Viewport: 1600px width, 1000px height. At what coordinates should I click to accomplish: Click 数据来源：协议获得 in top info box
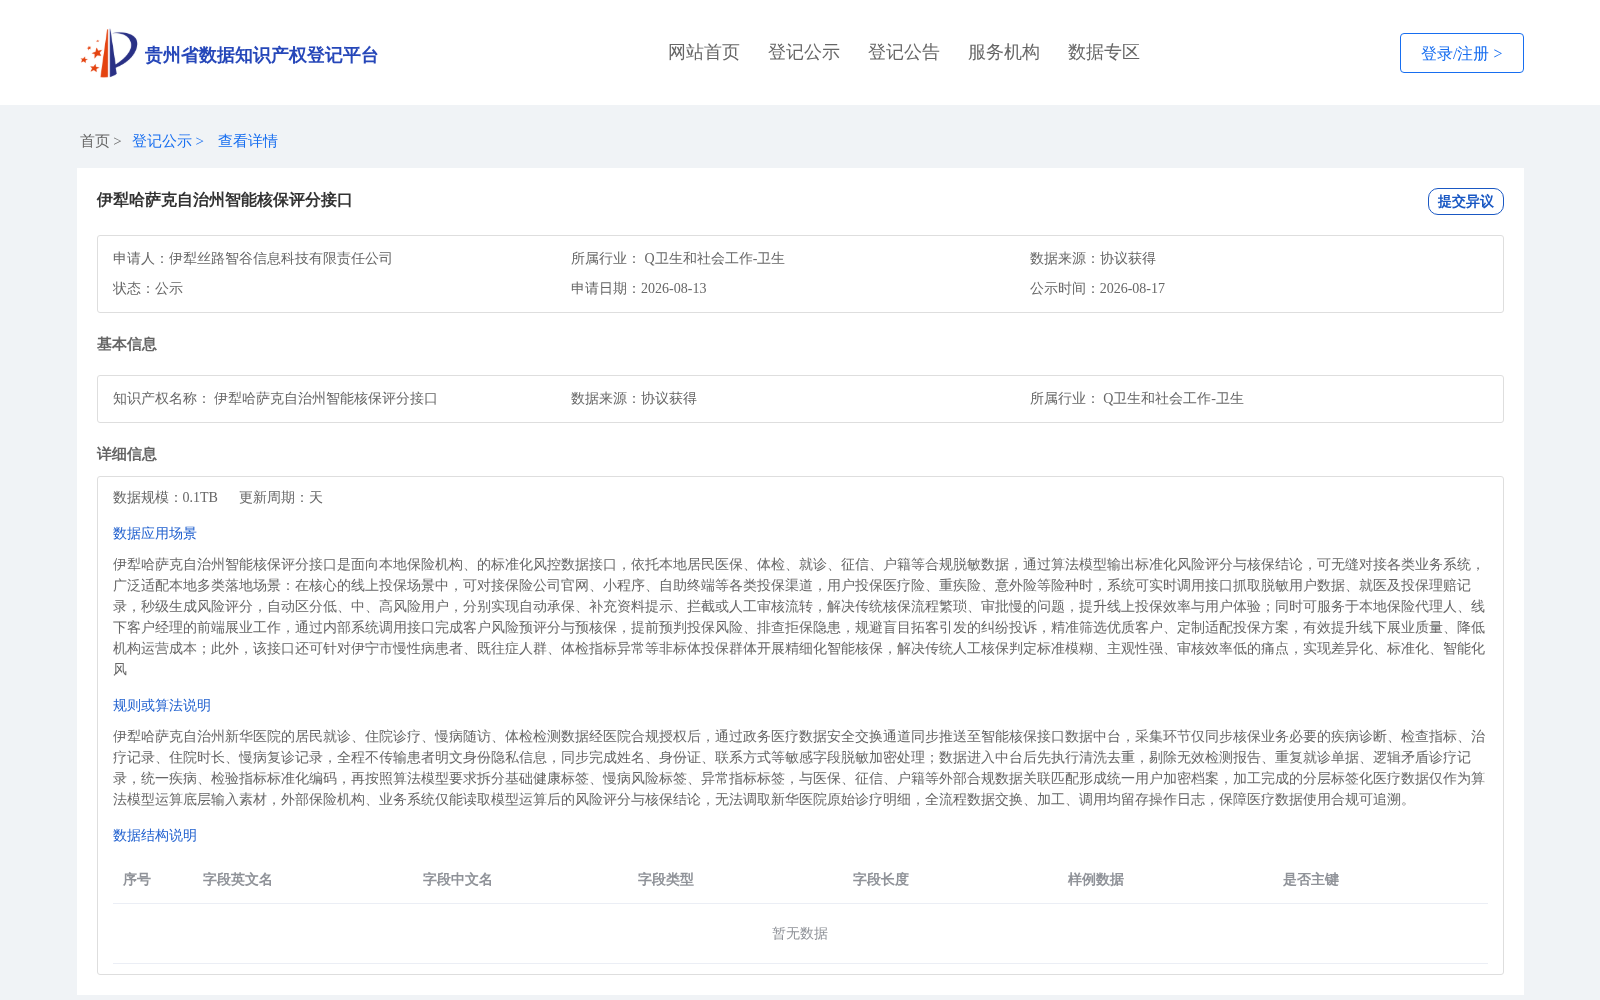pos(1093,258)
